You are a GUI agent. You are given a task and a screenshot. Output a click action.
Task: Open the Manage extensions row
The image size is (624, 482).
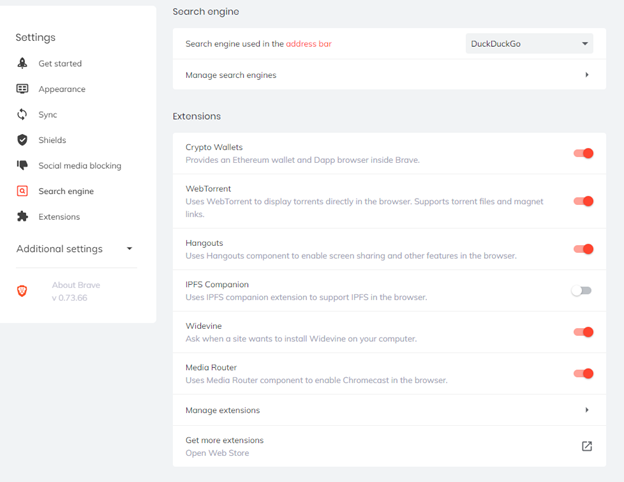pyautogui.click(x=389, y=410)
